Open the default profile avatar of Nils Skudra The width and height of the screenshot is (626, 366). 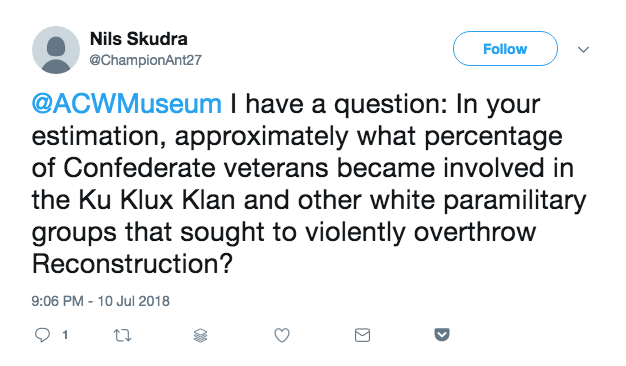pos(56,50)
